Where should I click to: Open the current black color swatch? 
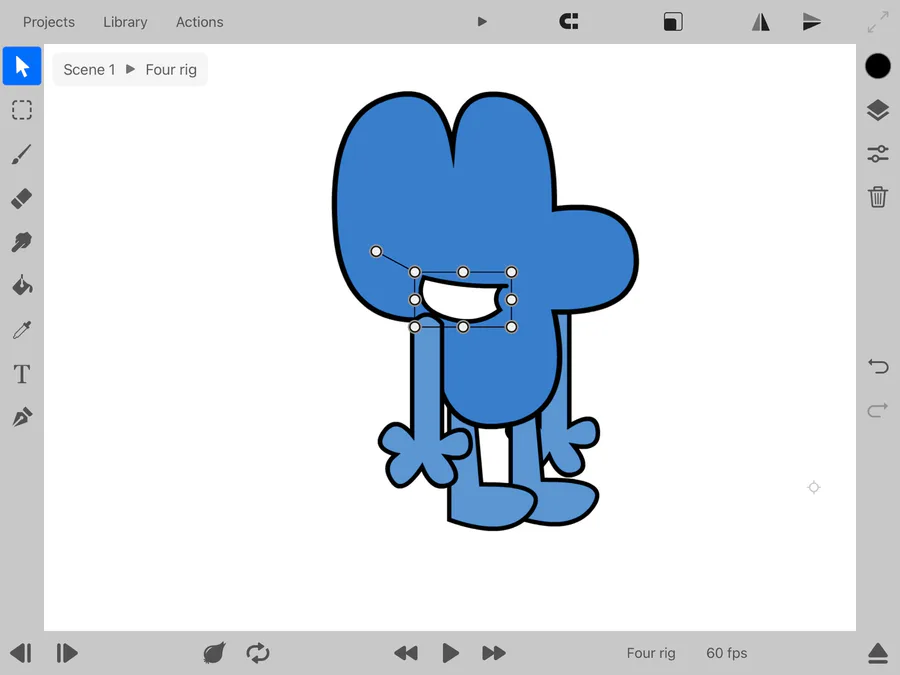pos(878,66)
